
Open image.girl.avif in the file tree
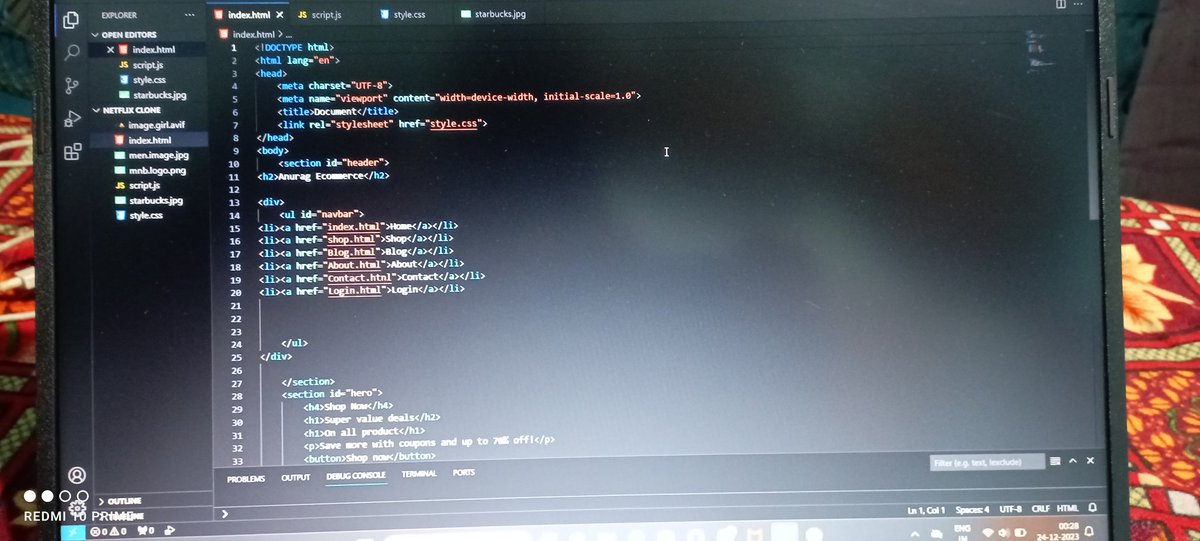[155, 125]
